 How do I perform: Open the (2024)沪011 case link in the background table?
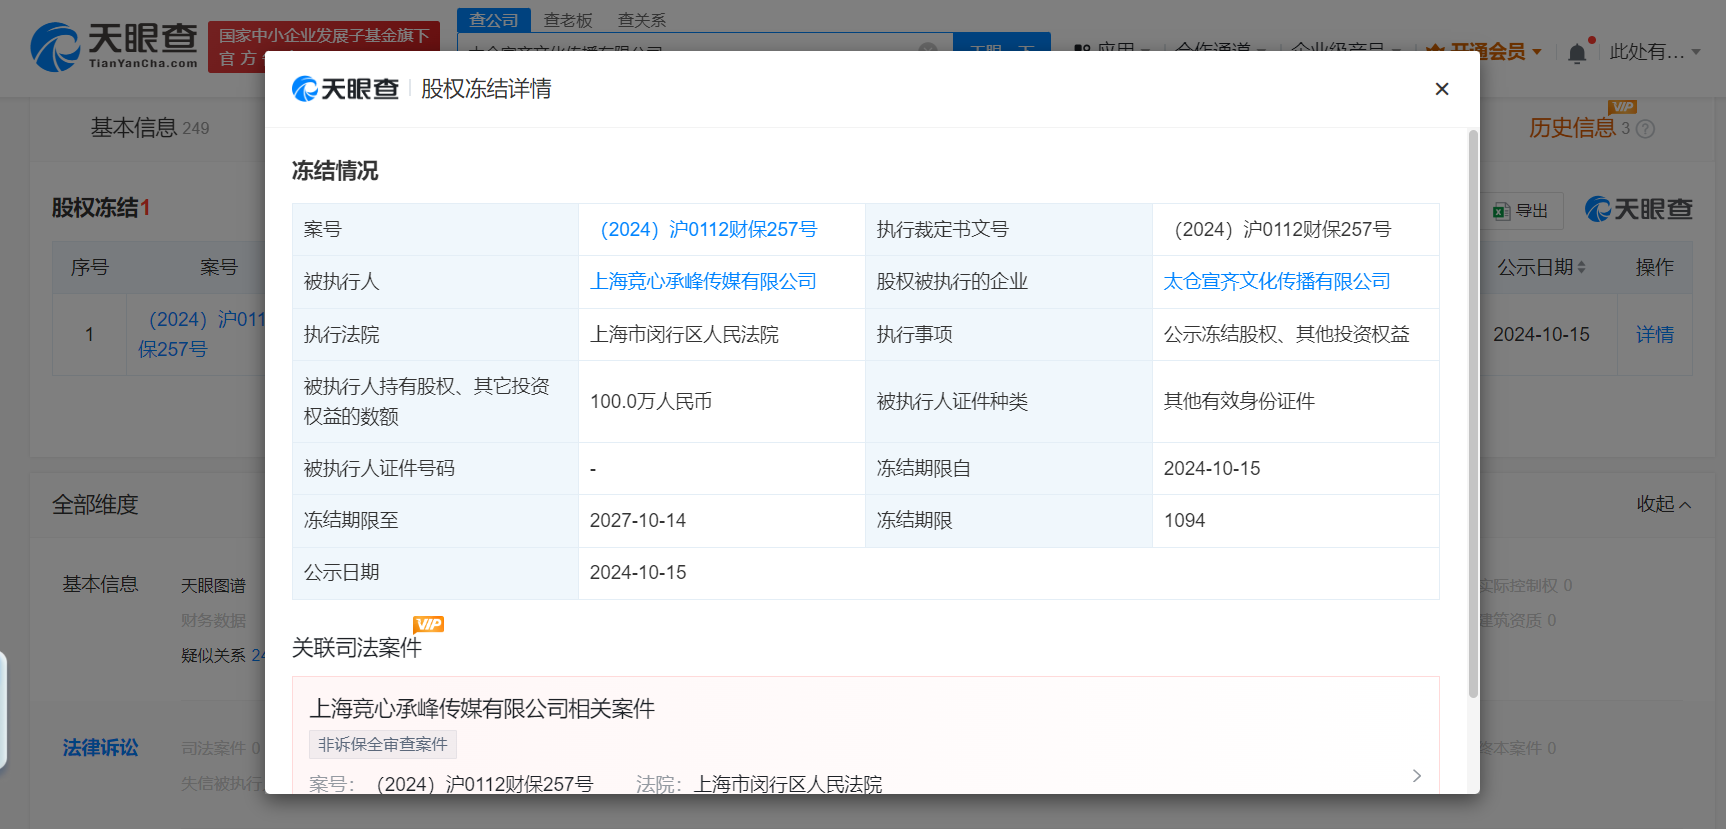tap(202, 334)
